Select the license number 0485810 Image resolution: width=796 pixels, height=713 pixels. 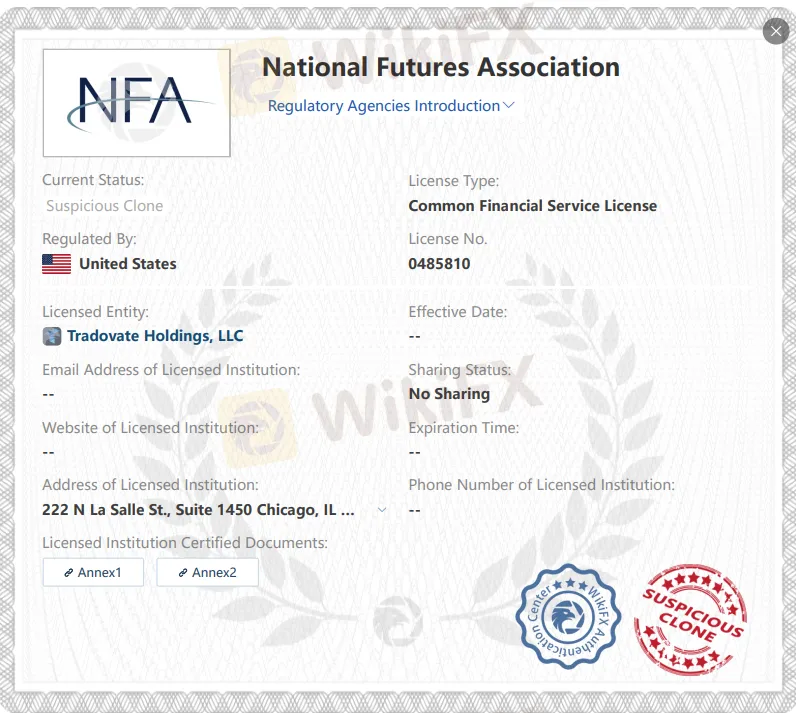(439, 264)
